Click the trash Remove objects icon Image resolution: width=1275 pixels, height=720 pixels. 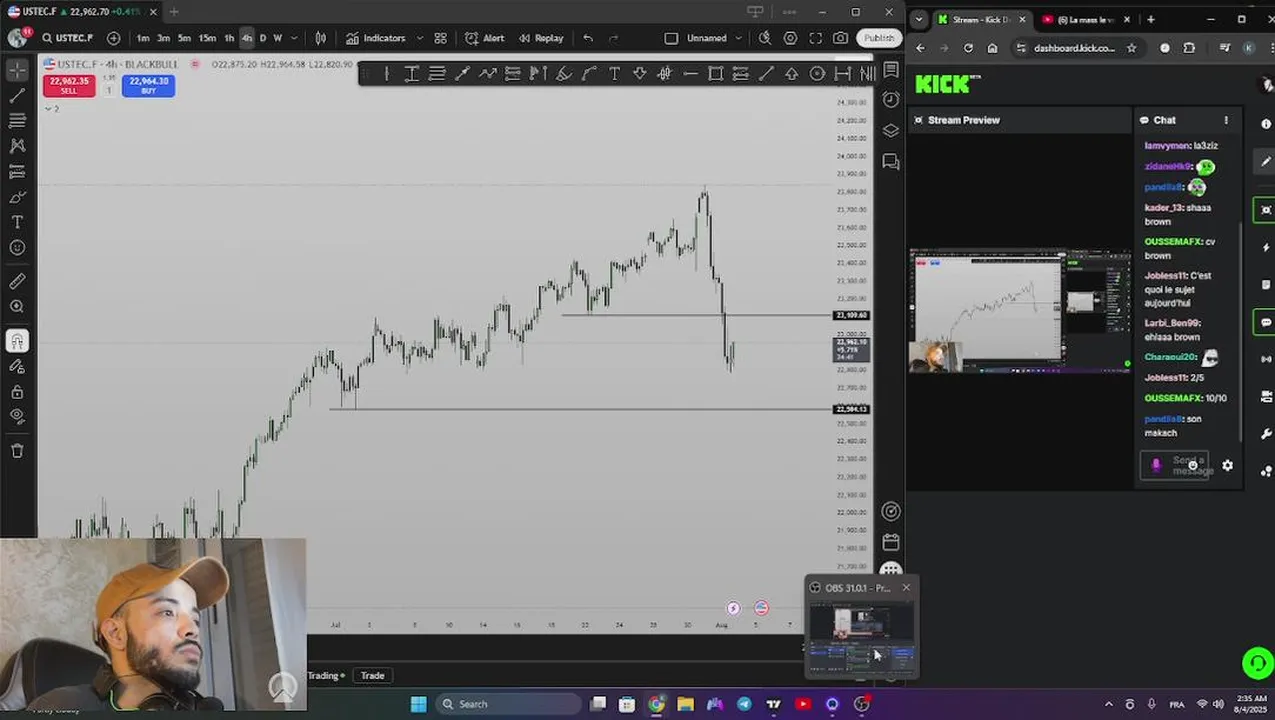pos(17,451)
